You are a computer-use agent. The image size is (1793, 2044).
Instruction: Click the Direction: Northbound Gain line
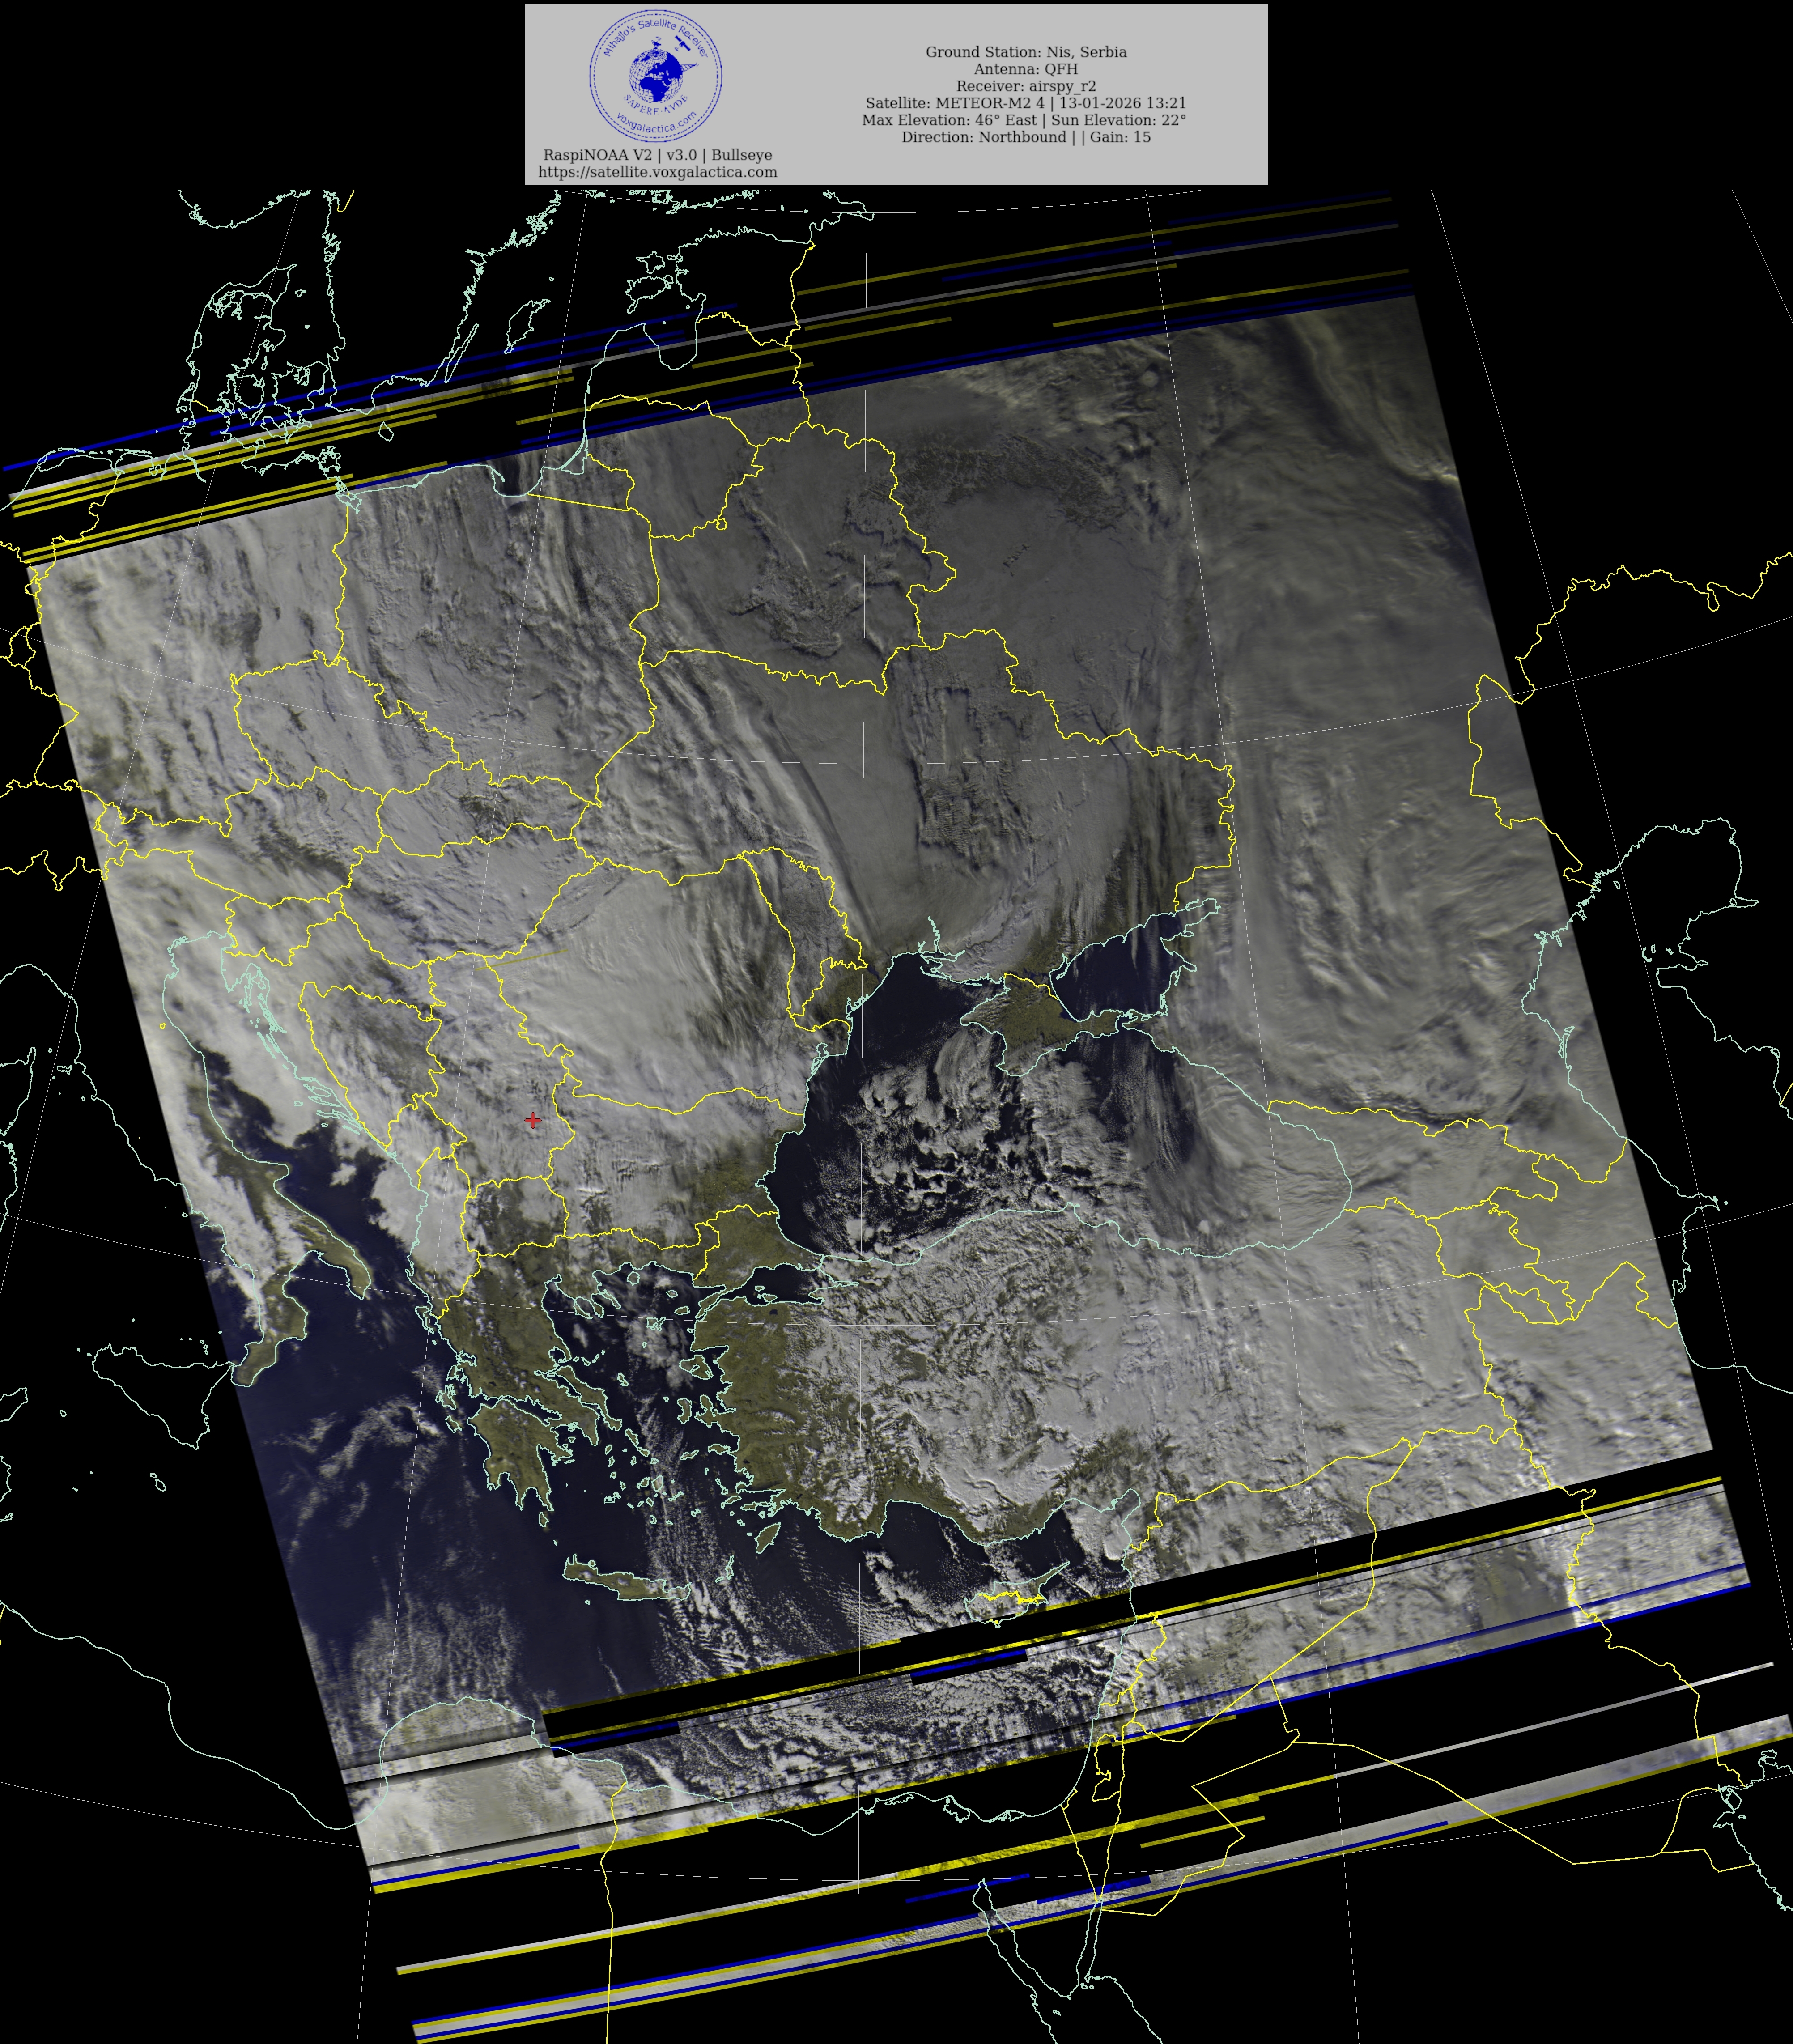[x=1025, y=137]
